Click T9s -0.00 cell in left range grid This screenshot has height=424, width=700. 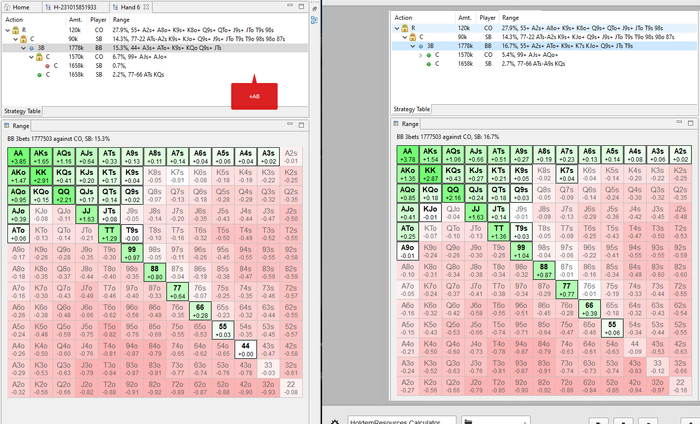click(x=132, y=234)
